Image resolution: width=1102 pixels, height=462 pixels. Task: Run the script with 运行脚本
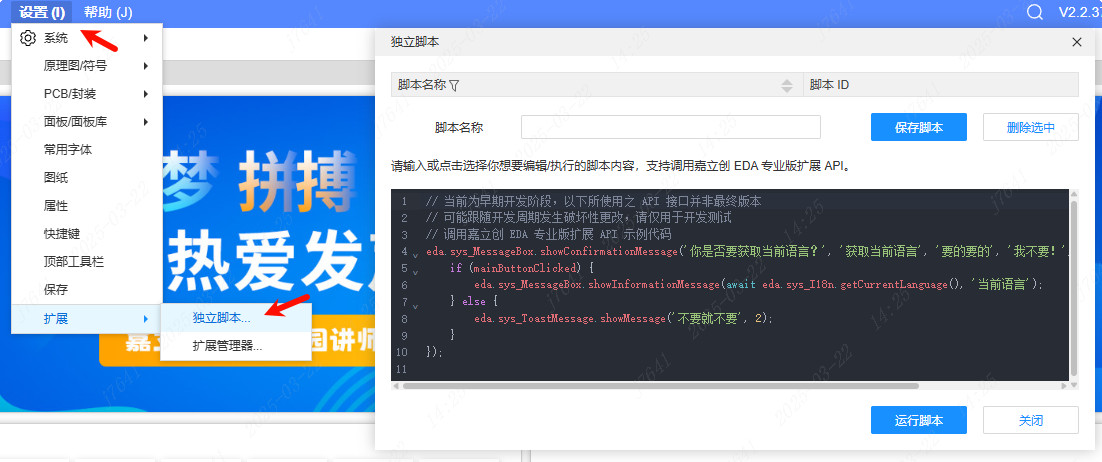pyautogui.click(x=918, y=420)
